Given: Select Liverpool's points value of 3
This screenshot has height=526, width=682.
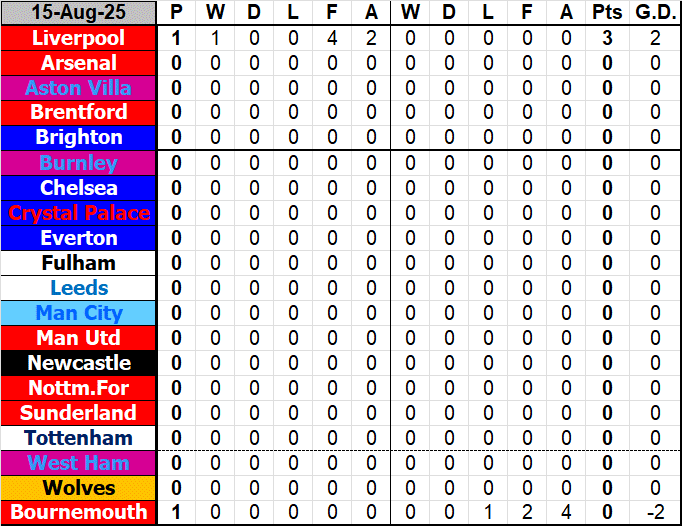Looking at the screenshot, I should pos(607,38).
